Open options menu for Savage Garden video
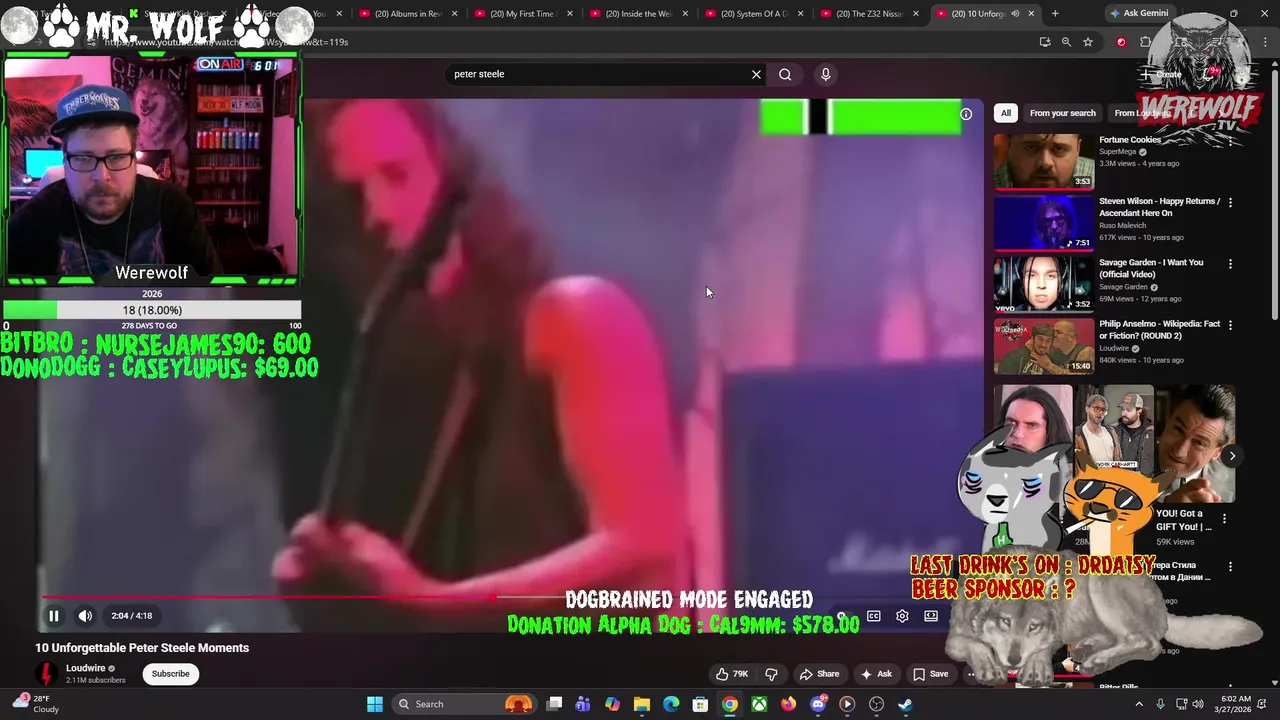Screen dimensions: 1280x720 pos(1230,264)
